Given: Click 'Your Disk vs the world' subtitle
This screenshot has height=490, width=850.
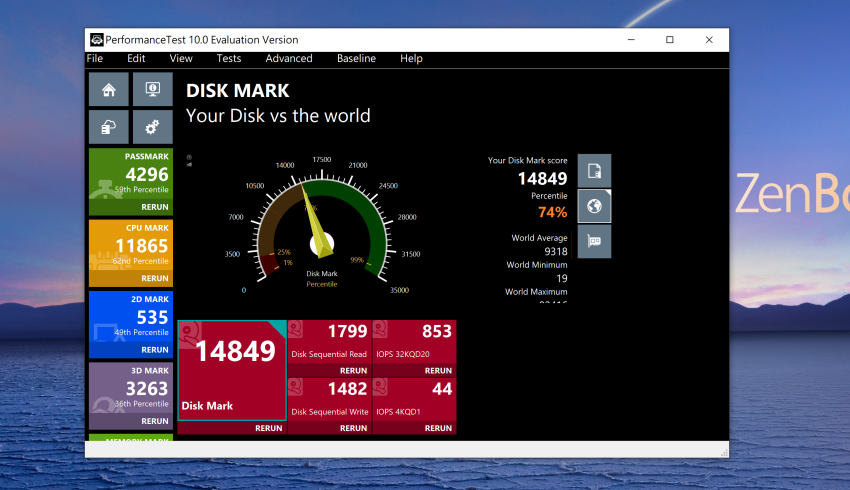Looking at the screenshot, I should (x=278, y=115).
